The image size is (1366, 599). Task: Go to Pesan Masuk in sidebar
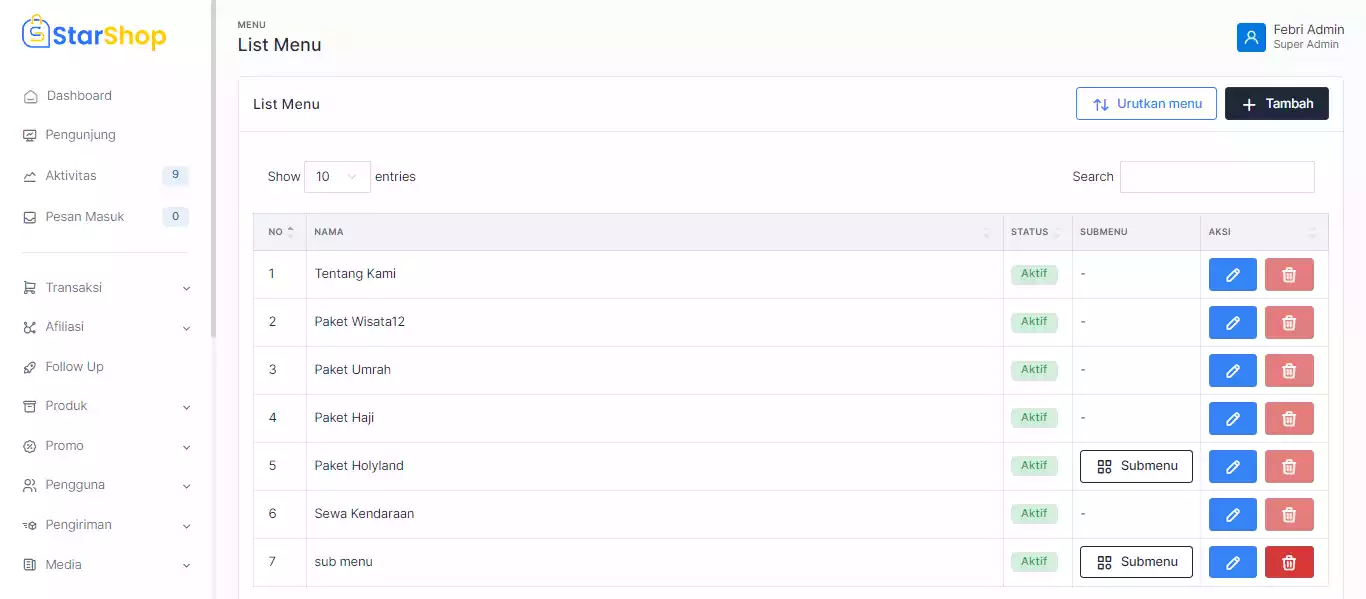[85, 217]
